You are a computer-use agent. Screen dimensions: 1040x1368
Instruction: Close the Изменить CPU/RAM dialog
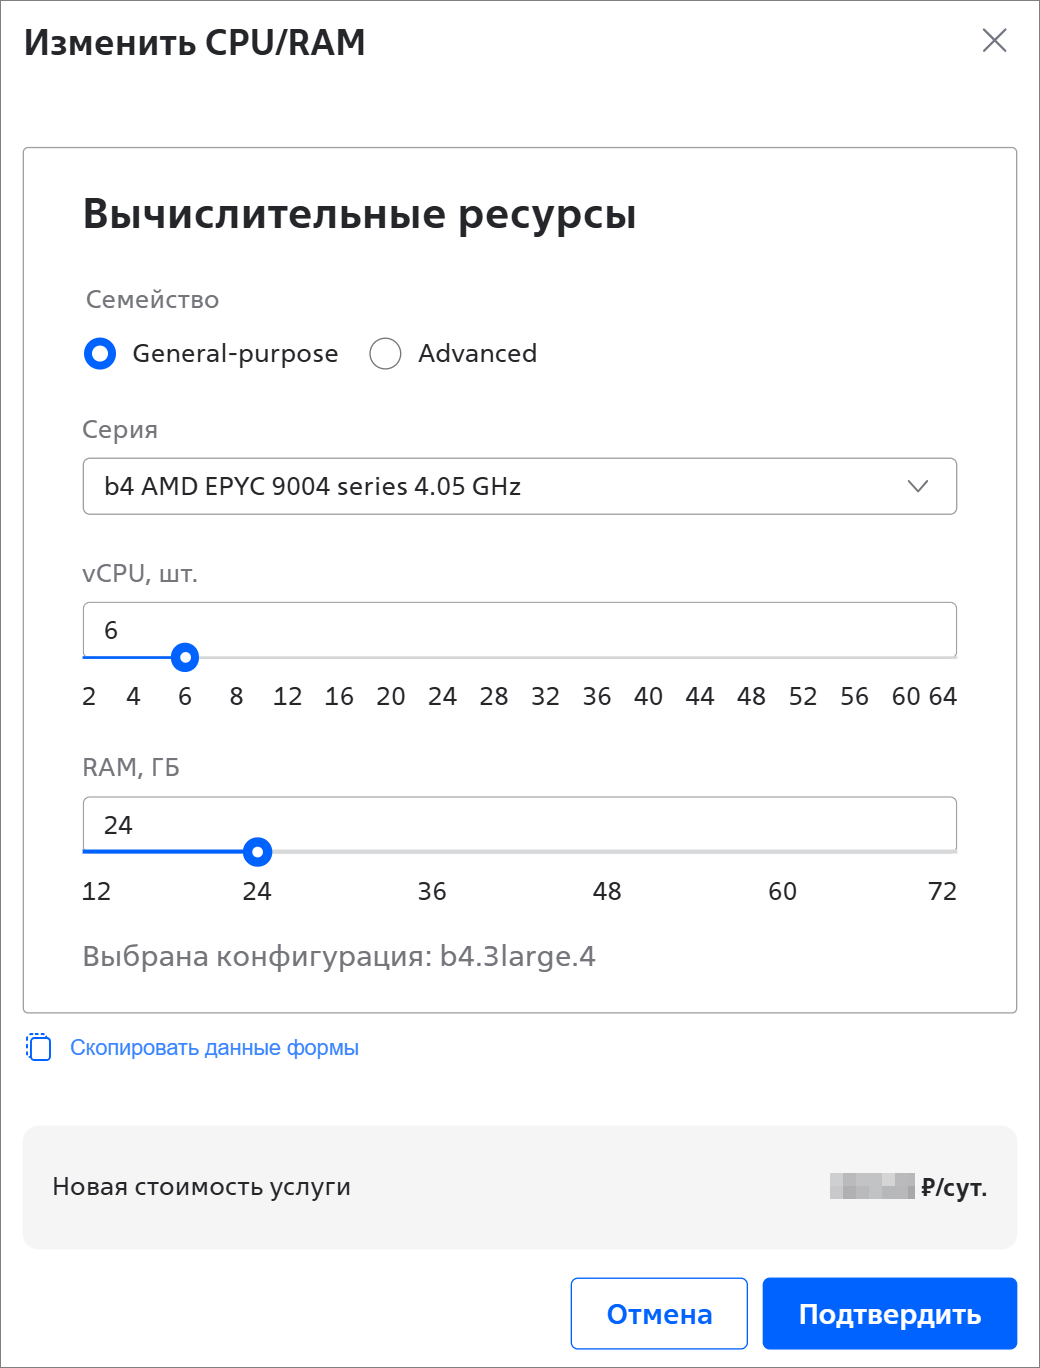(994, 40)
